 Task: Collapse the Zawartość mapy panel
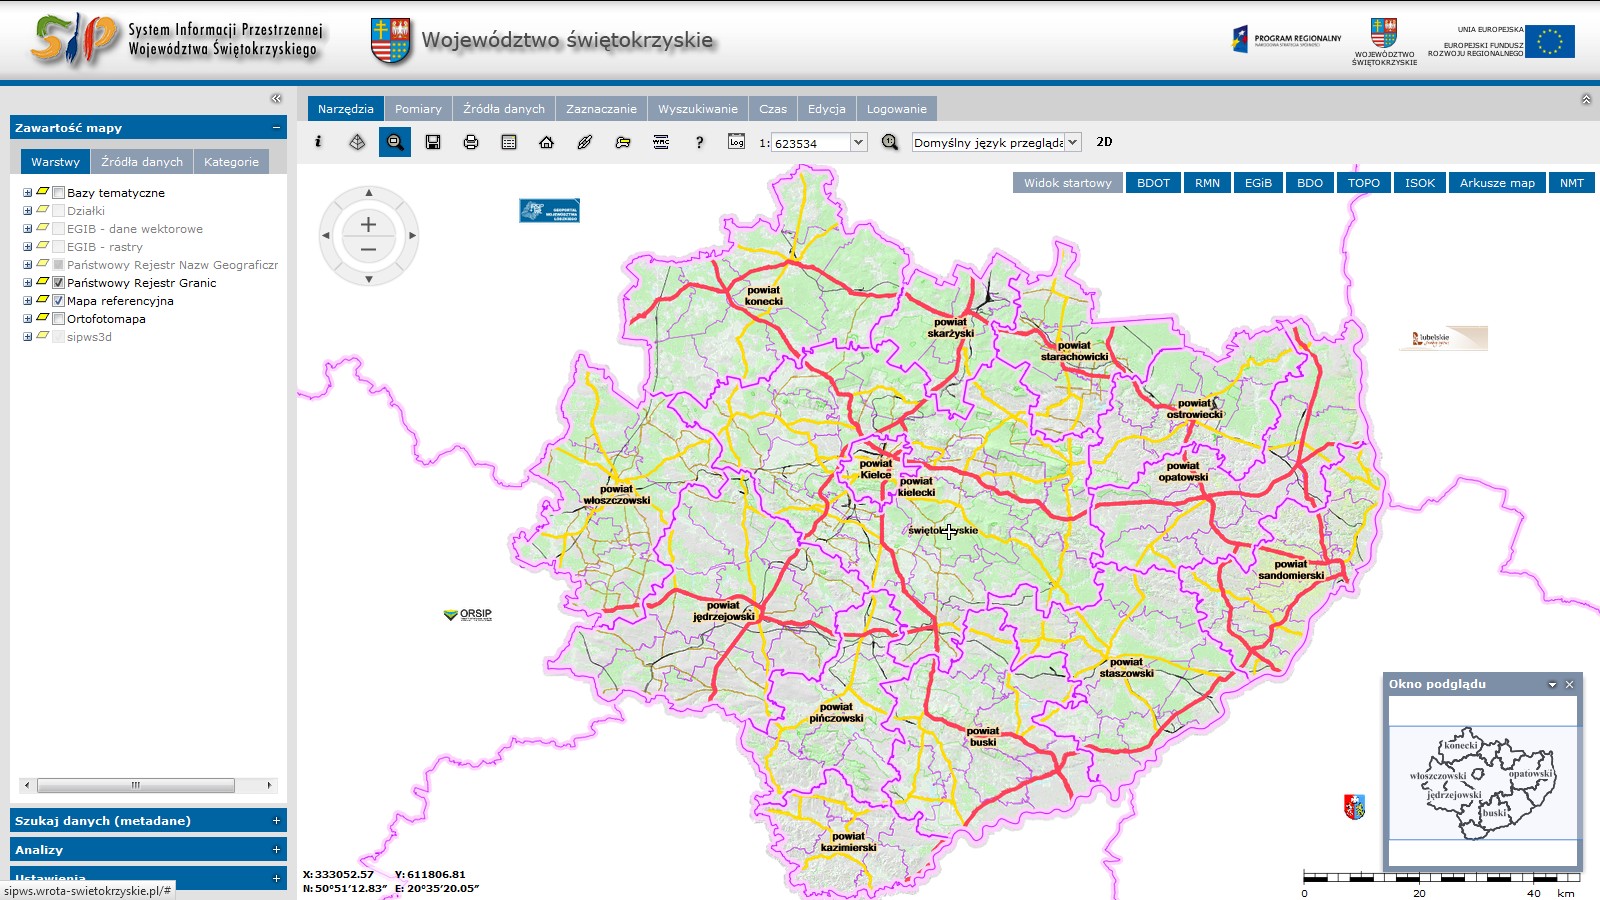pos(276,128)
